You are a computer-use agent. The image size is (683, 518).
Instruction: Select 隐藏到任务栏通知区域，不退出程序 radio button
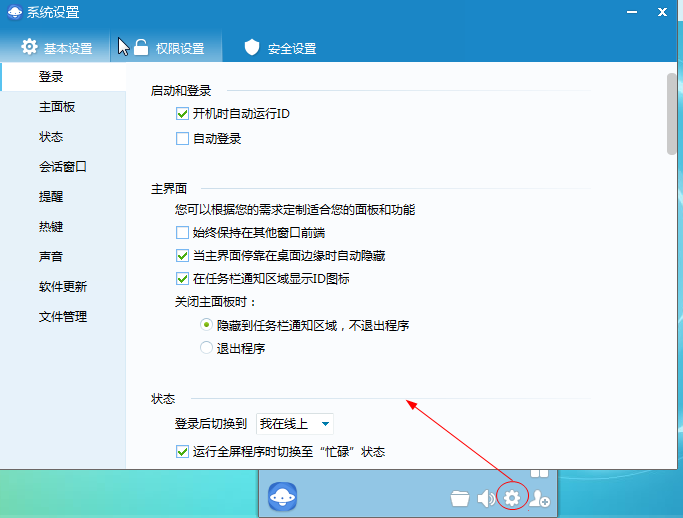[x=206, y=325]
